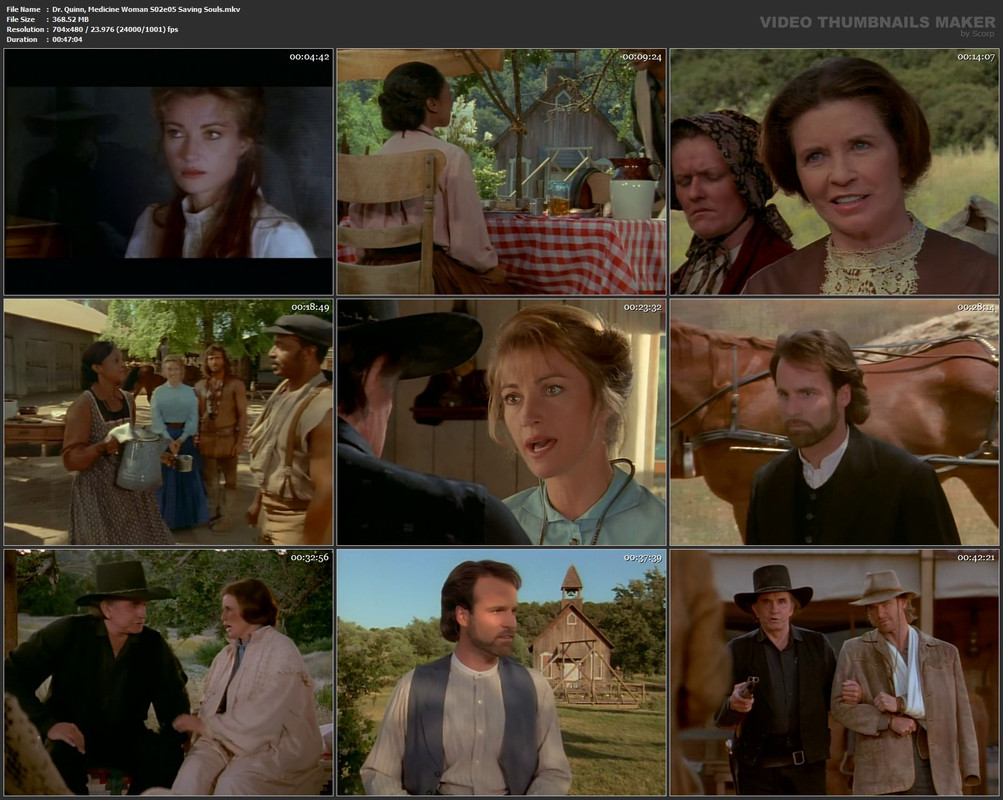Screen dimensions: 1003x800
Task: Select the thumbnail timestamped 00:09:24
Action: [502, 172]
